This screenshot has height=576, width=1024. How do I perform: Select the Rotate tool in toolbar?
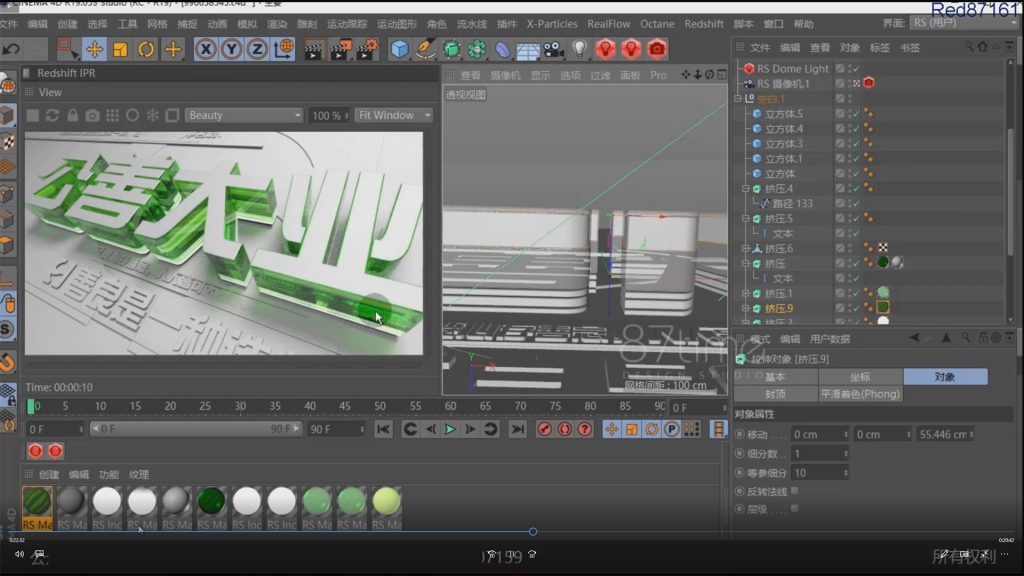[x=146, y=49]
